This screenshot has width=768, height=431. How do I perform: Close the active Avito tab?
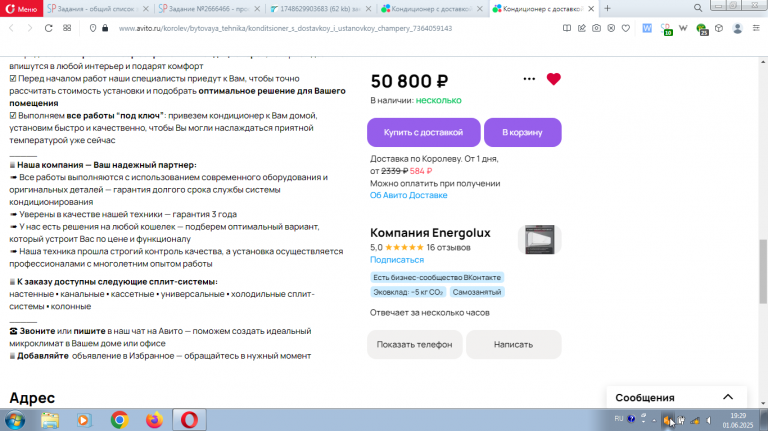click(x=591, y=9)
